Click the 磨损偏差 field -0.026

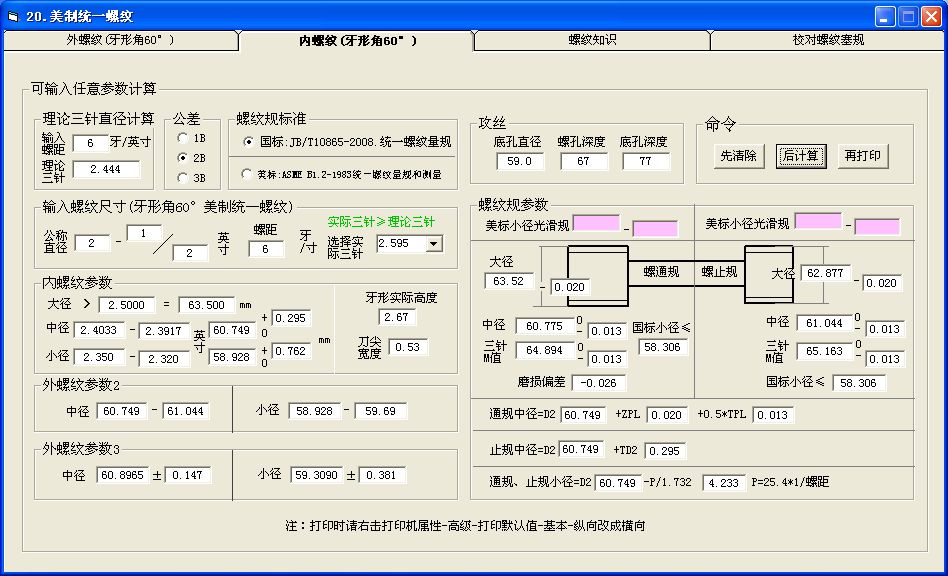click(599, 383)
